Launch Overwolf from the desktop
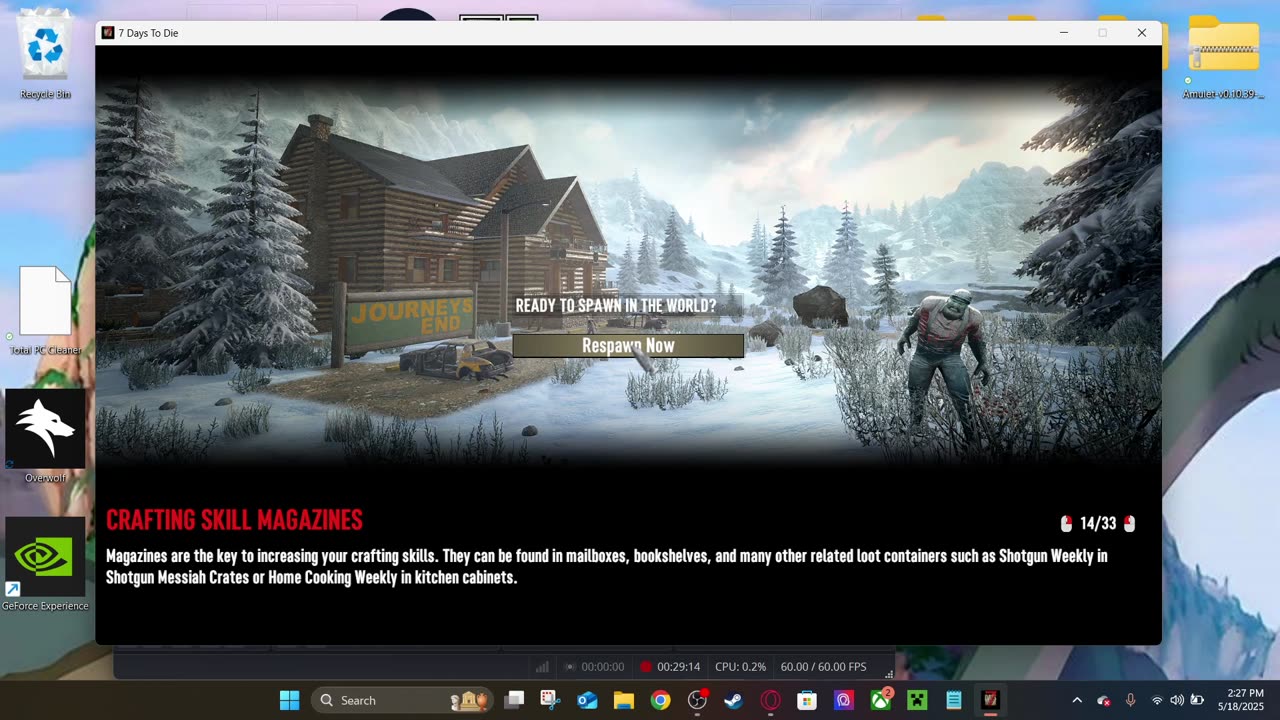The width and height of the screenshot is (1280, 720). coord(45,437)
